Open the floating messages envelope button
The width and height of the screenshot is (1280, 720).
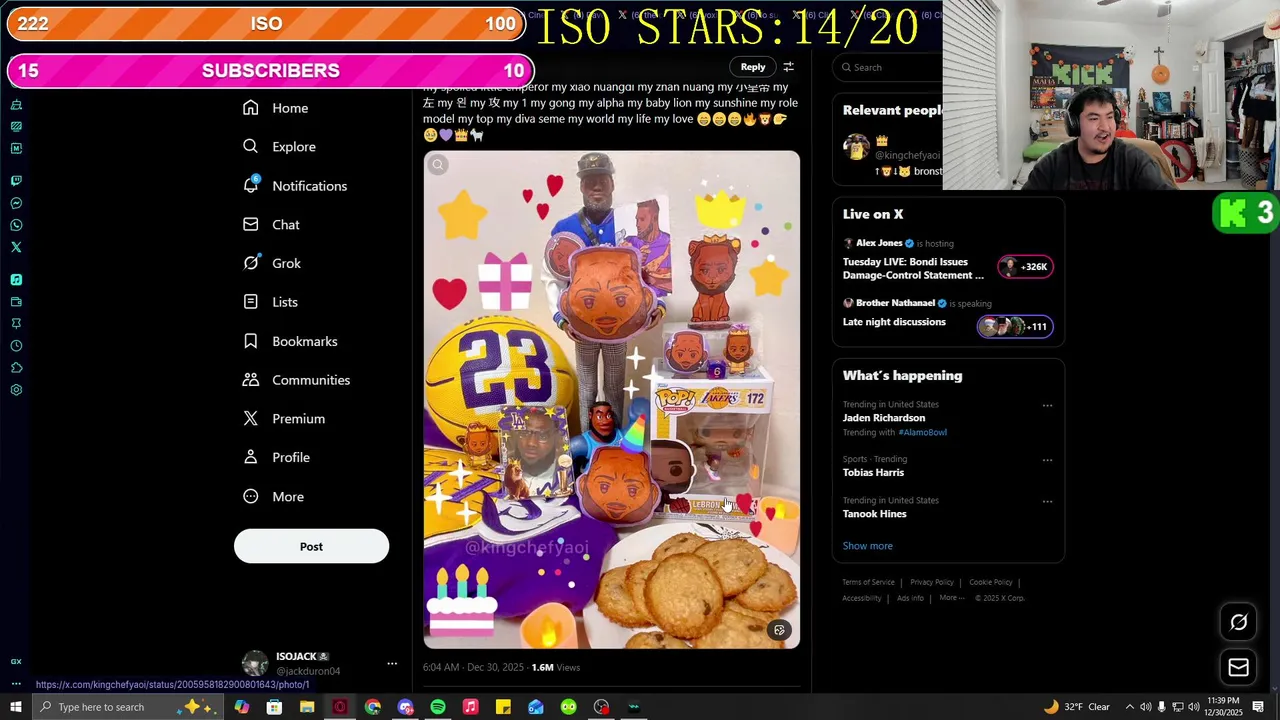click(1238, 667)
